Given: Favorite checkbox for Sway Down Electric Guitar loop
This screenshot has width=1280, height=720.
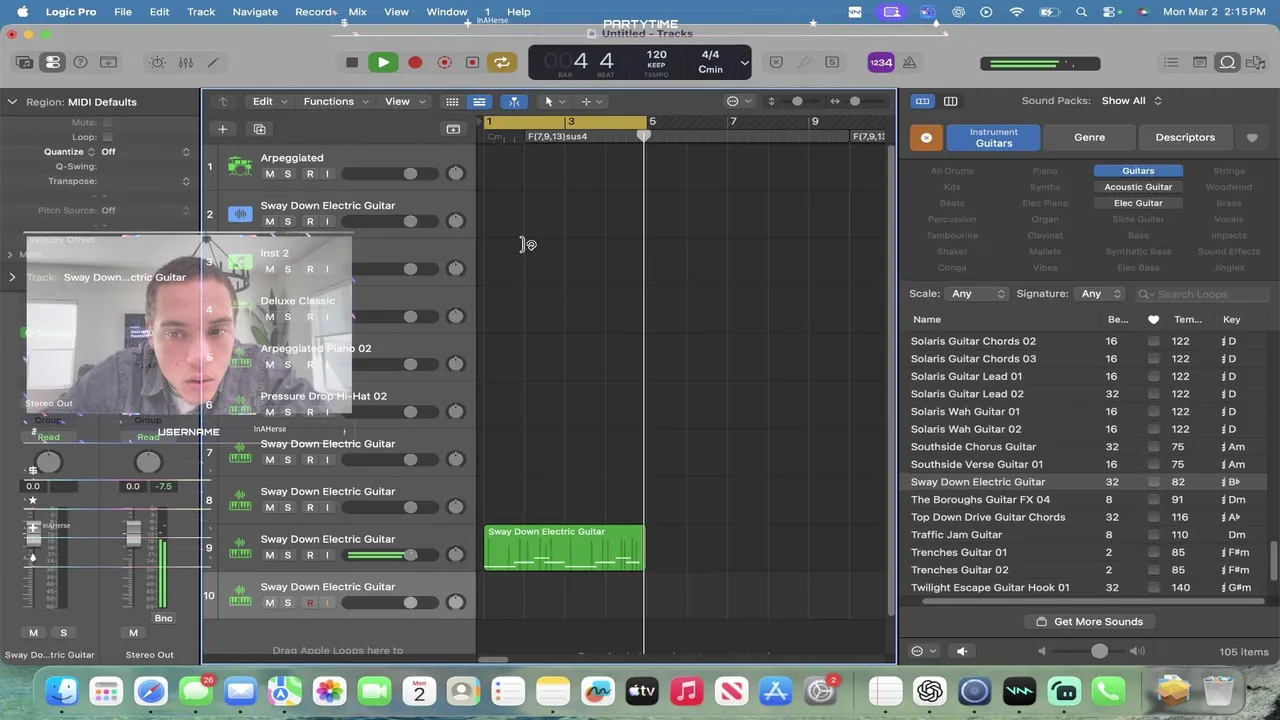Looking at the screenshot, I should tap(1154, 482).
